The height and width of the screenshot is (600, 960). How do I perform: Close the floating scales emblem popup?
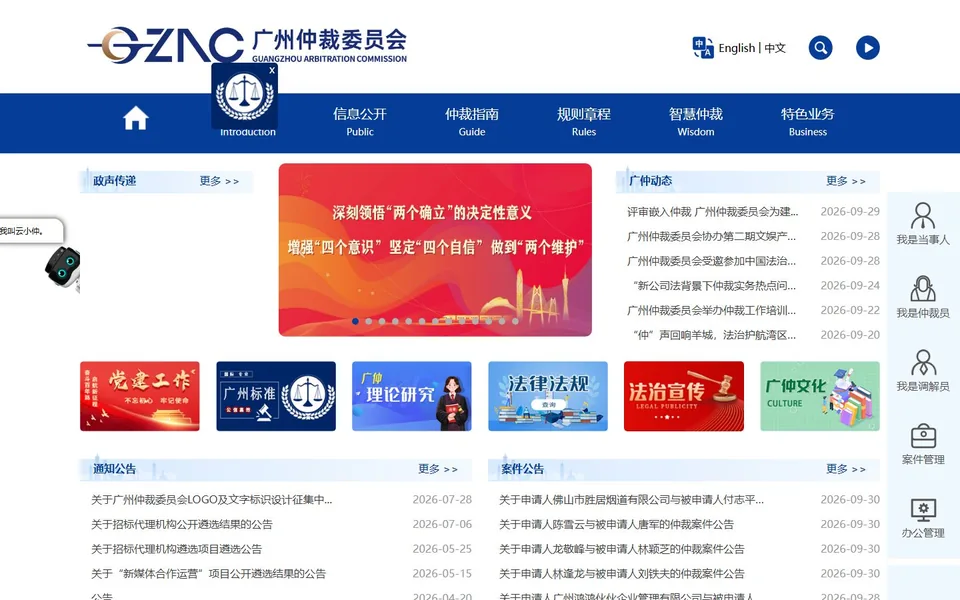coord(272,70)
